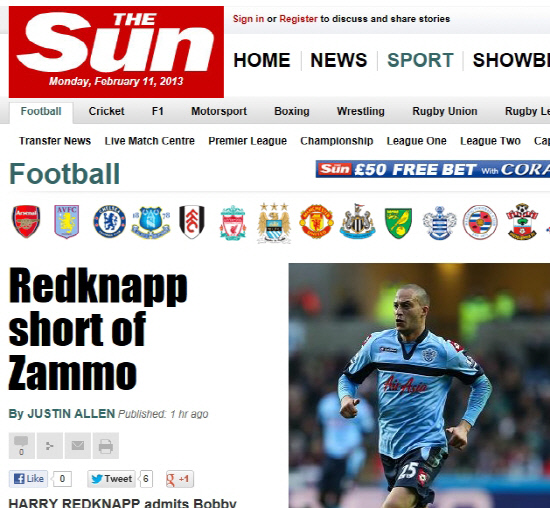Click the Arsenal club crest

coord(26,222)
